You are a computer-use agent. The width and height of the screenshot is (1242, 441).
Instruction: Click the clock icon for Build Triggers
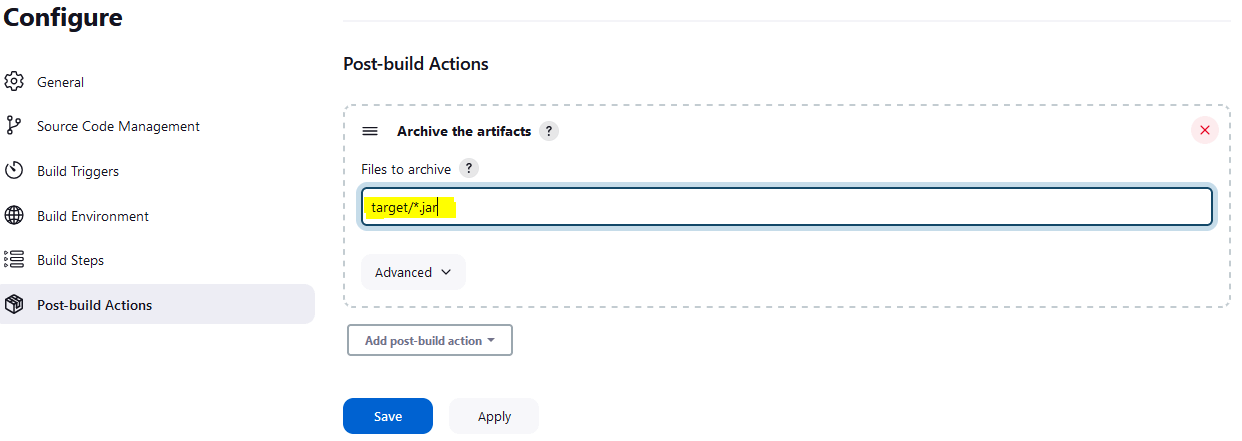click(14, 171)
